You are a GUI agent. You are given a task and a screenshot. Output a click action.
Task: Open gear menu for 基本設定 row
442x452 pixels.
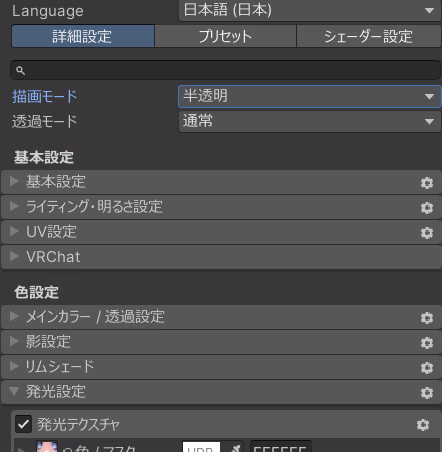[427, 183]
